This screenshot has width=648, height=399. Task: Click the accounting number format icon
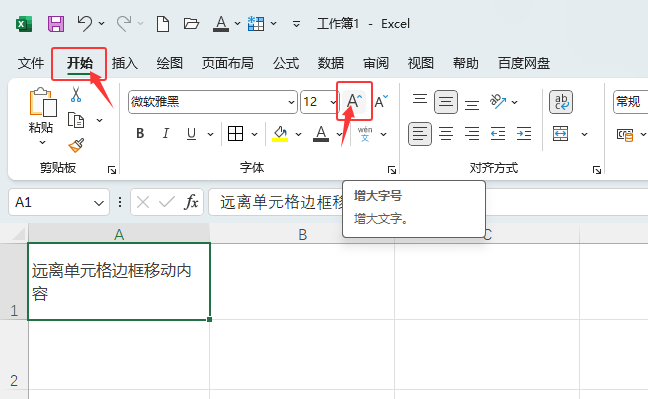[x=625, y=134]
